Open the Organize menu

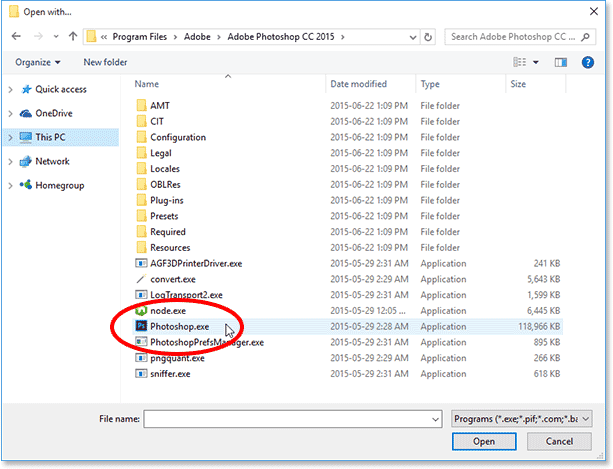(38, 62)
